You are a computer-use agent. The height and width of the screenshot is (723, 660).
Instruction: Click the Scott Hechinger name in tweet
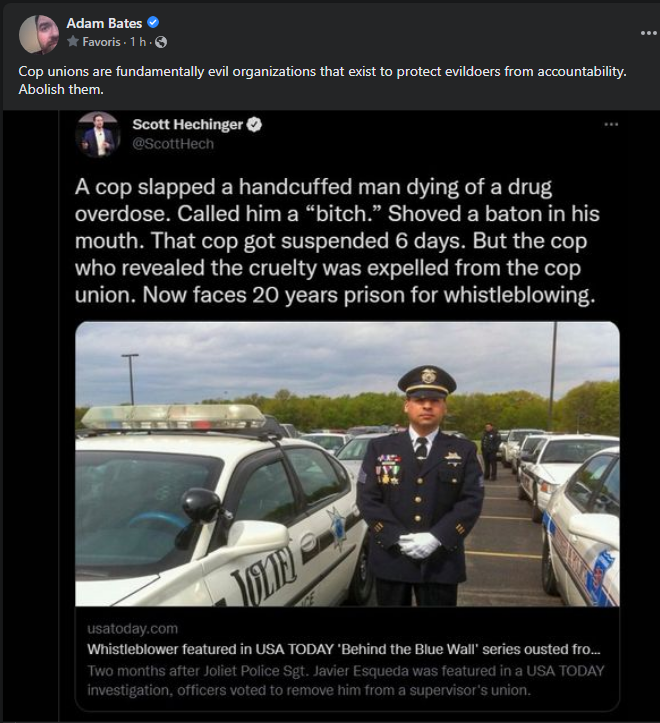[x=187, y=124]
